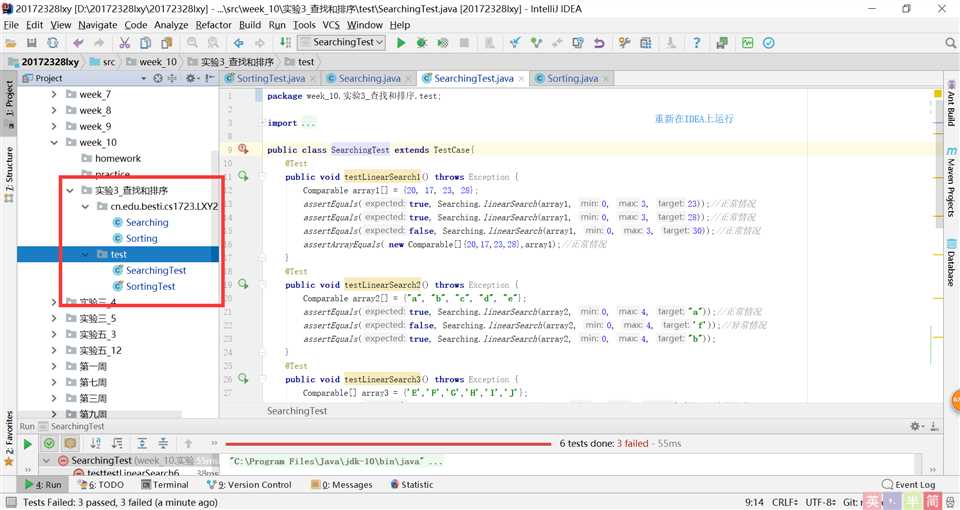
Task: Click the Synchronize refresh toolbar icon
Action: 53,43
